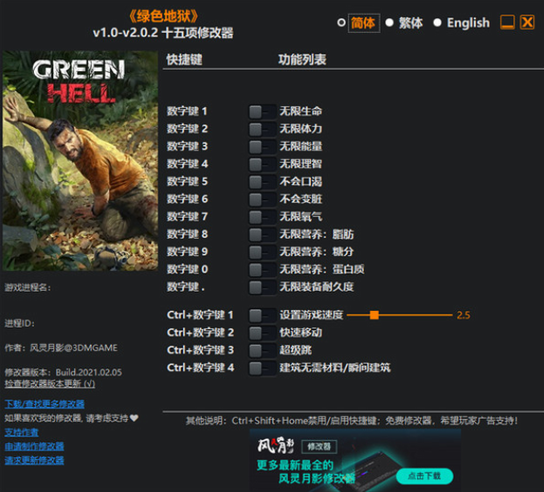Image resolution: width=544 pixels, height=492 pixels.
Task: Click the 修改器版本 Build.2021.02.05 text
Action: (63, 373)
